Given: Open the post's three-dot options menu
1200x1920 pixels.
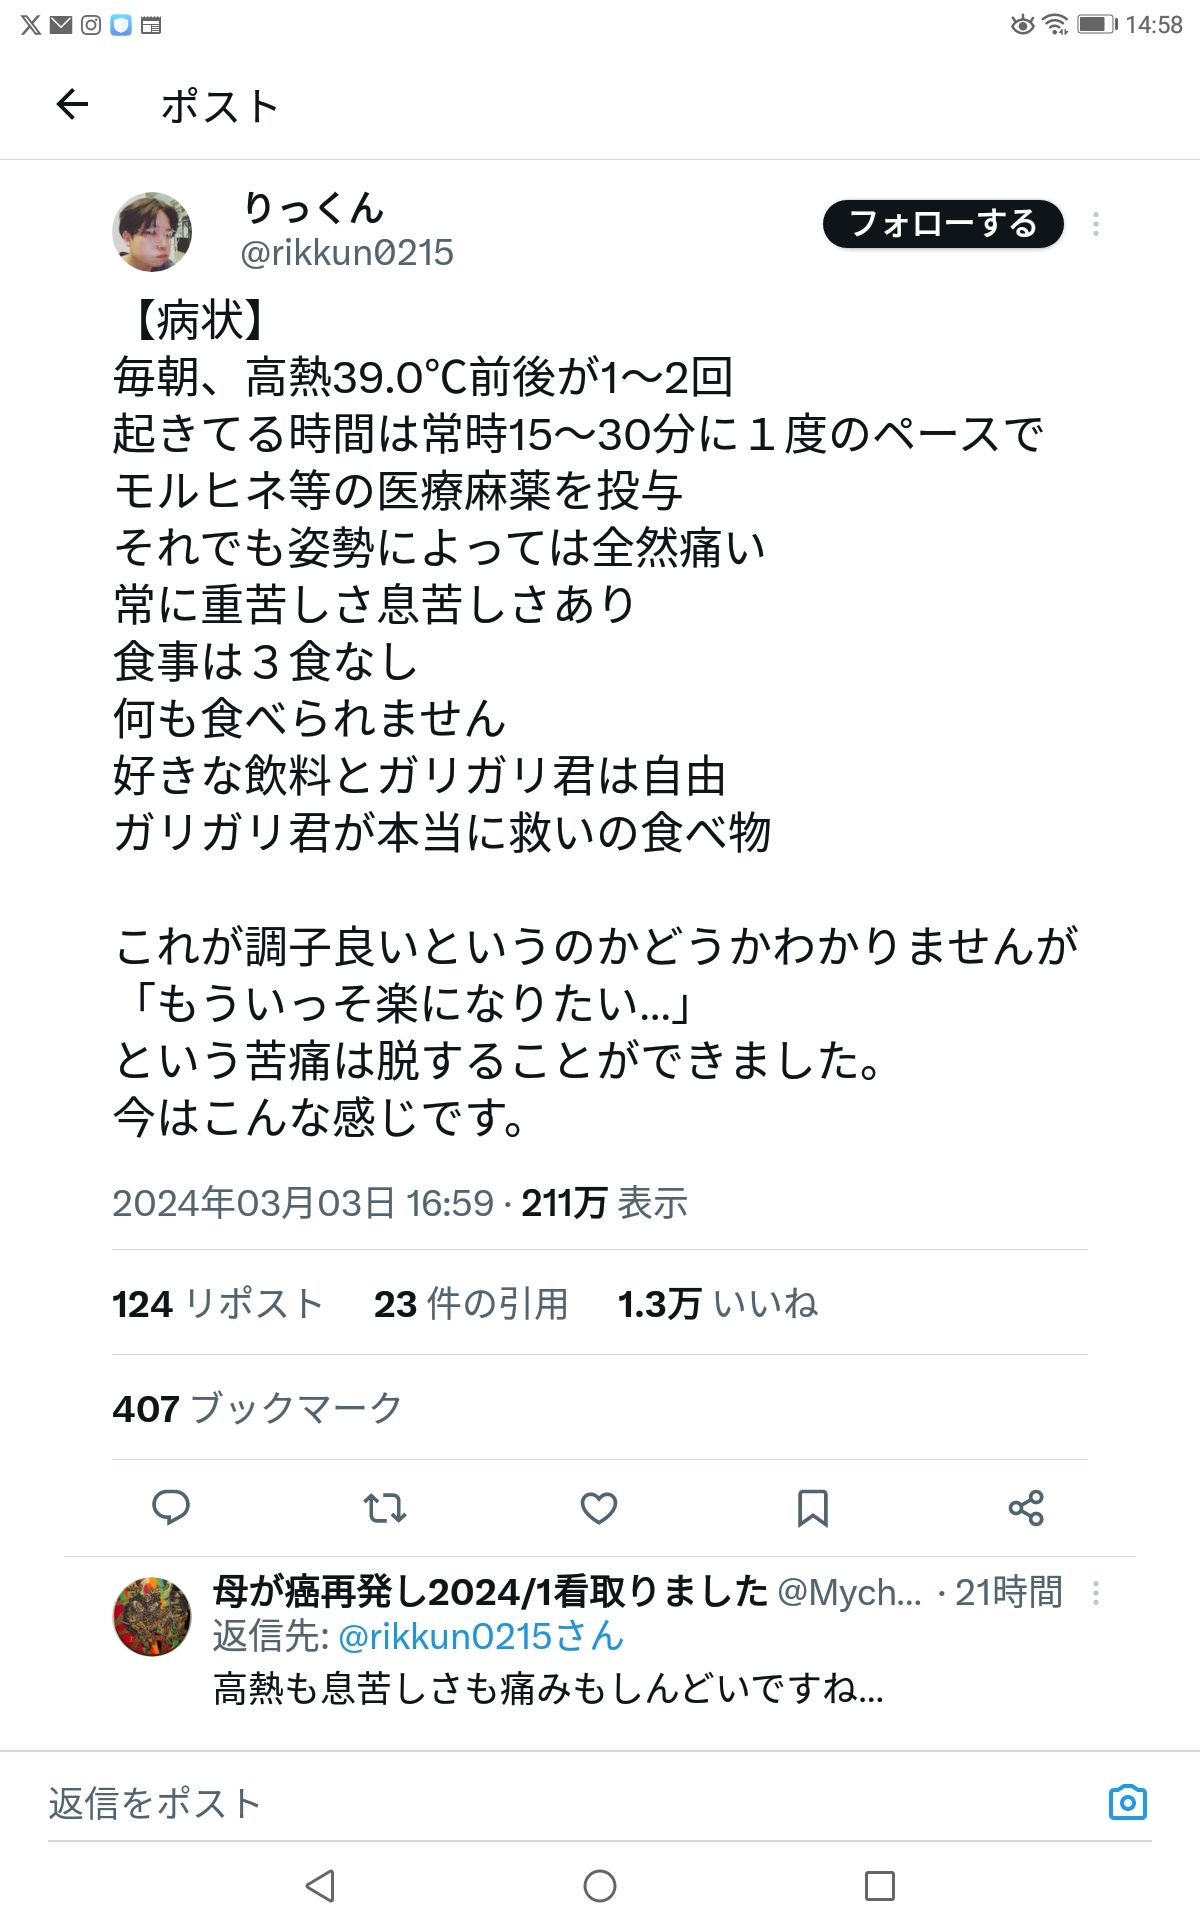Looking at the screenshot, I should (1098, 225).
